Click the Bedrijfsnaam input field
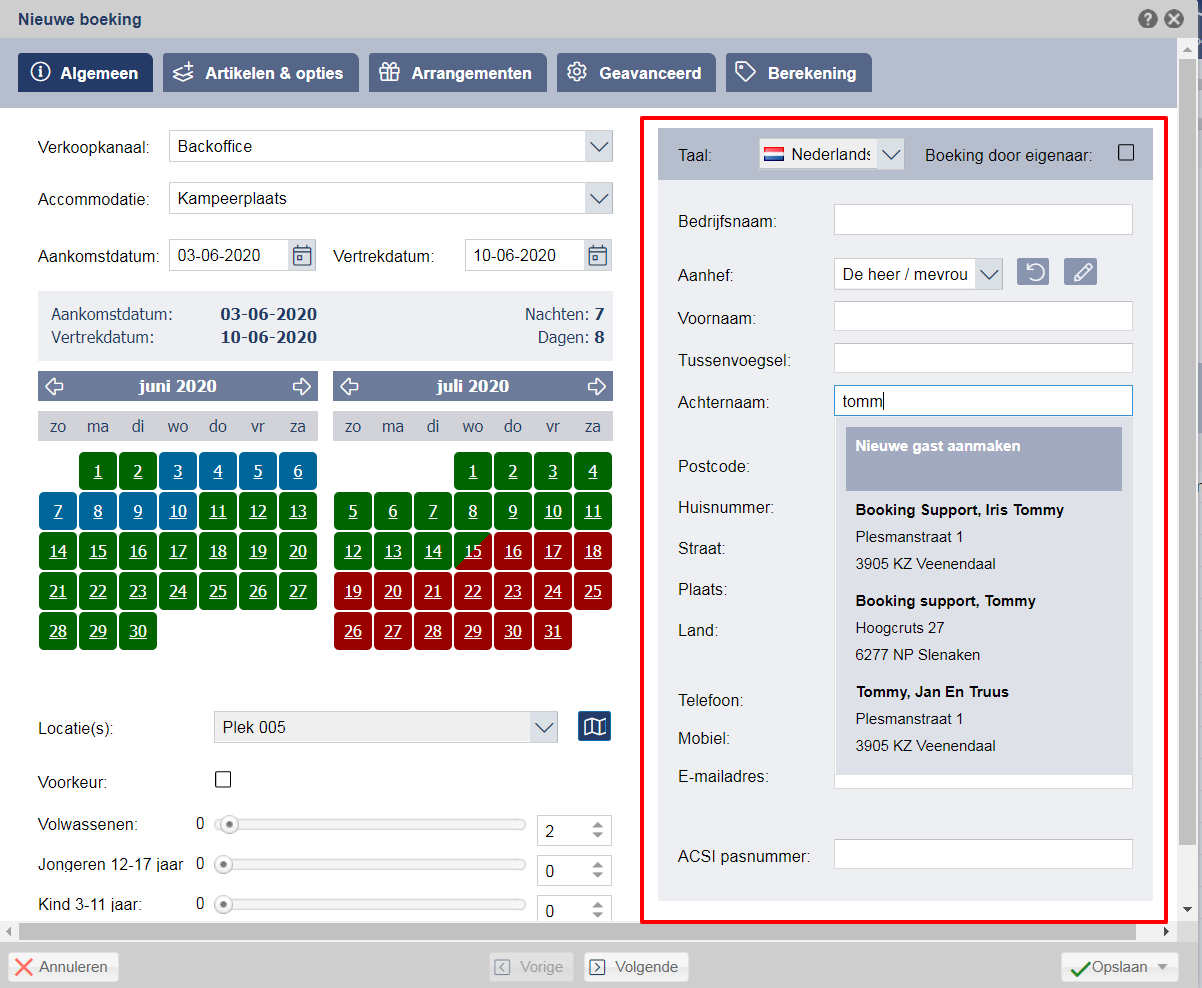Image resolution: width=1202 pixels, height=988 pixels. (983, 219)
